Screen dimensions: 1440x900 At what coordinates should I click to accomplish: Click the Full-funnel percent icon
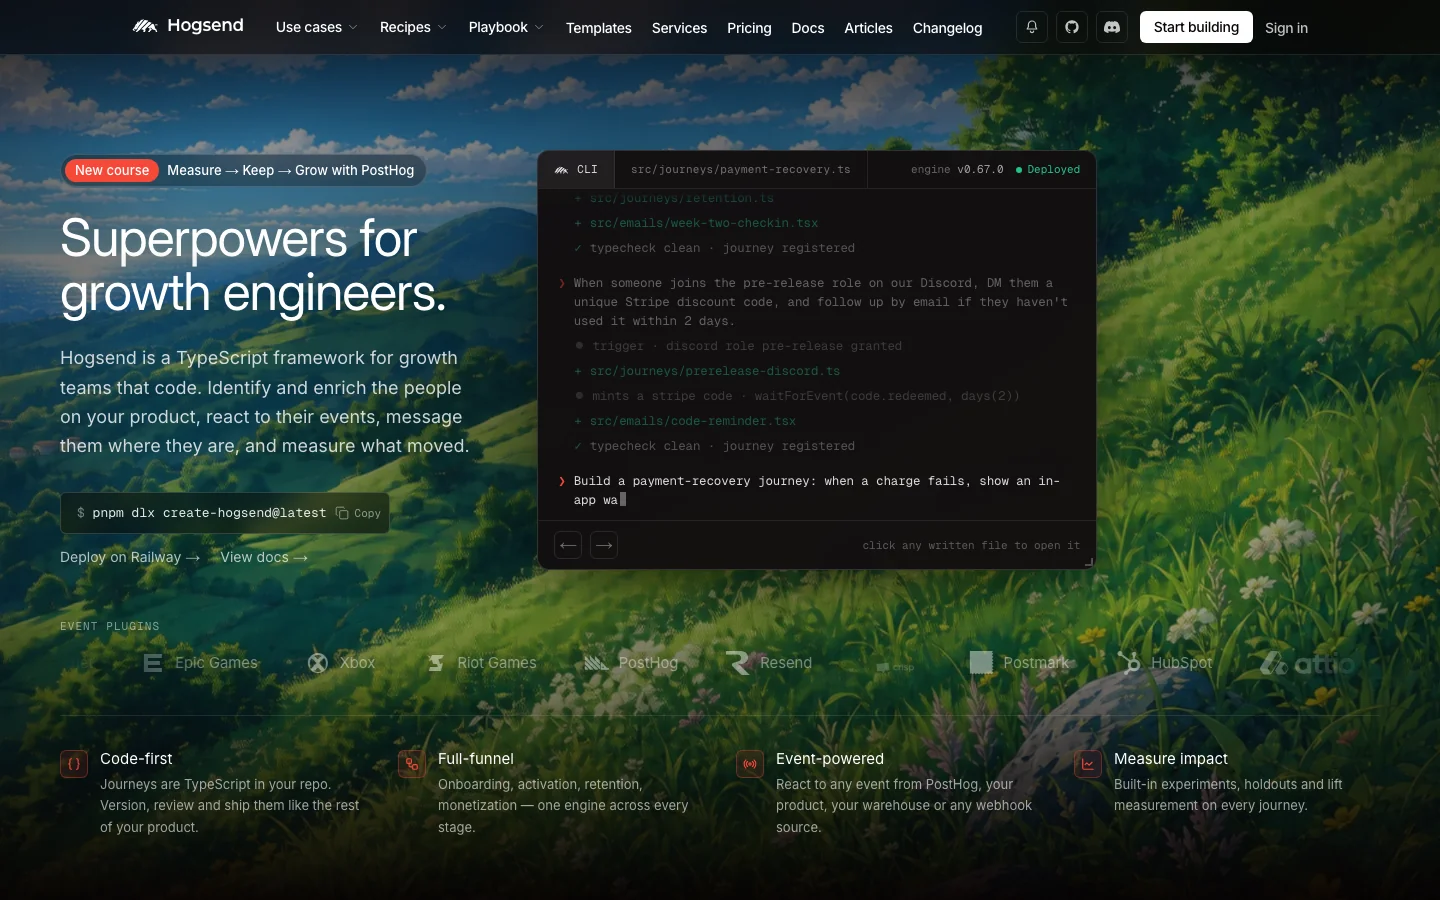412,764
